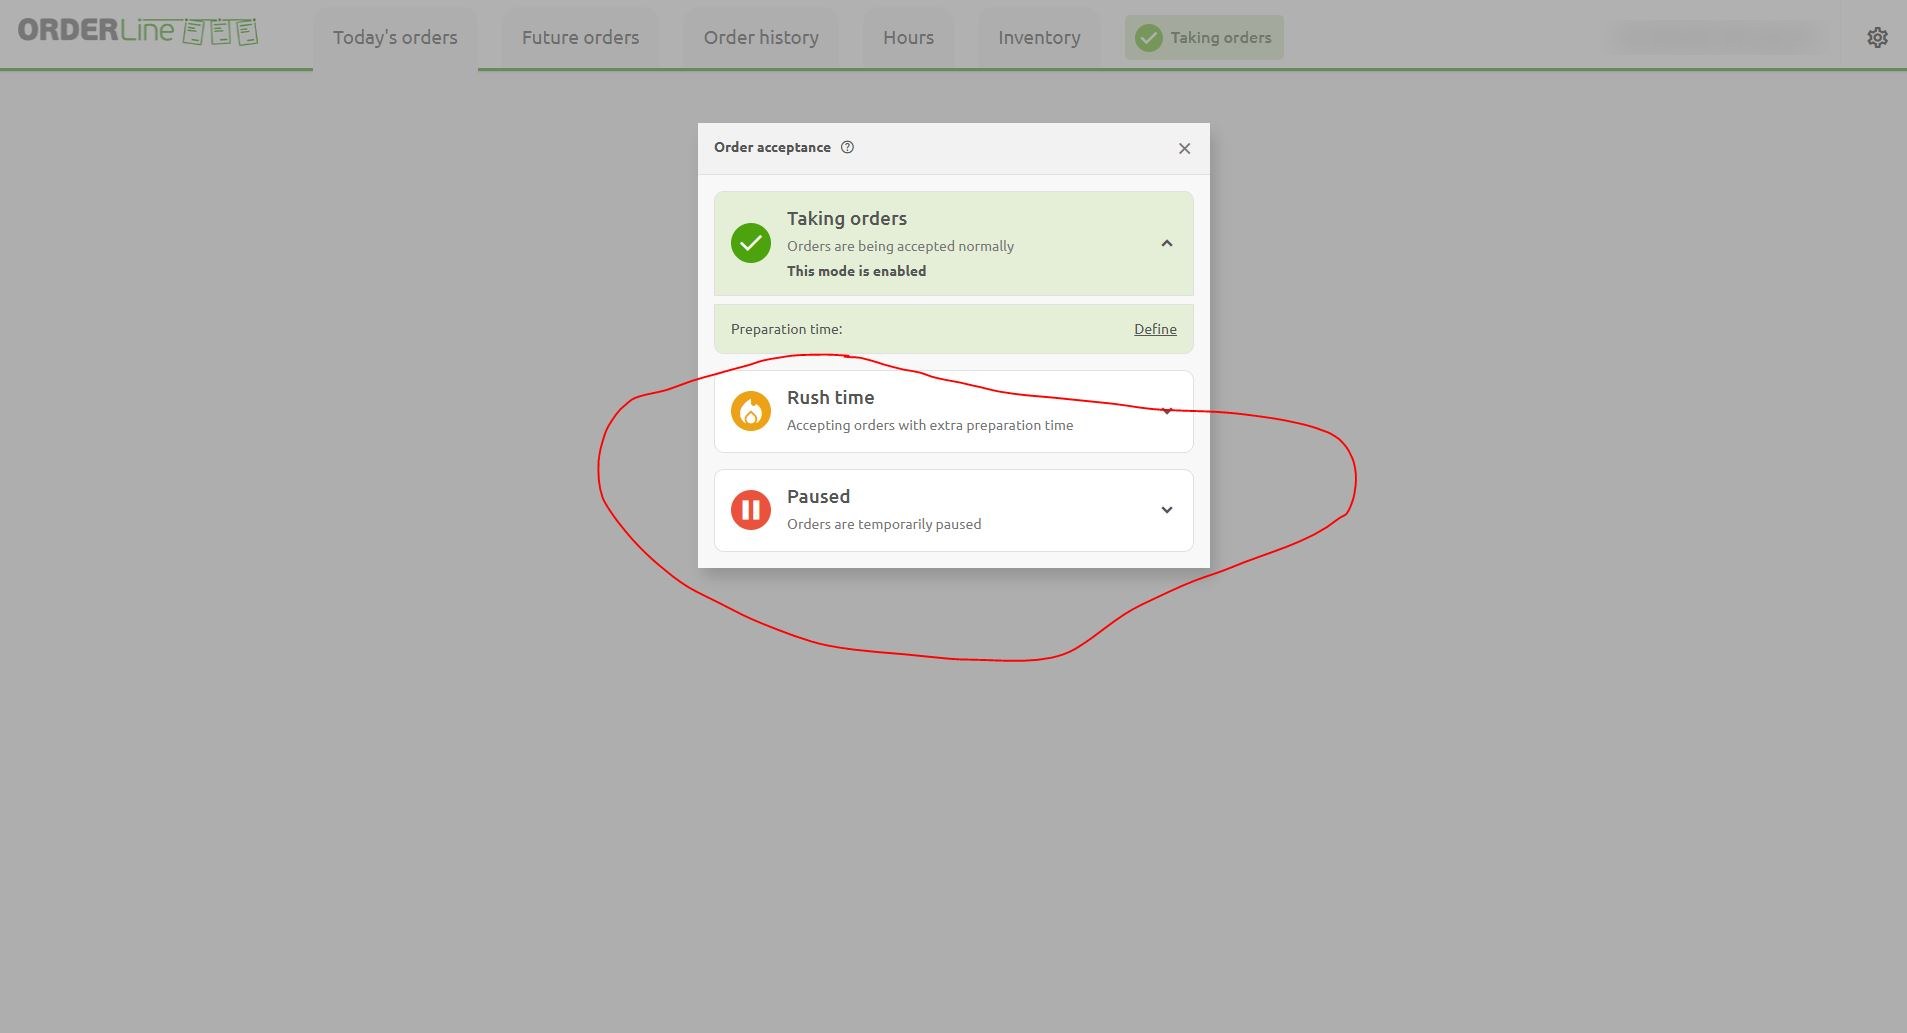Click the help icon beside Order acceptance
1907x1033 pixels.
[x=847, y=147]
